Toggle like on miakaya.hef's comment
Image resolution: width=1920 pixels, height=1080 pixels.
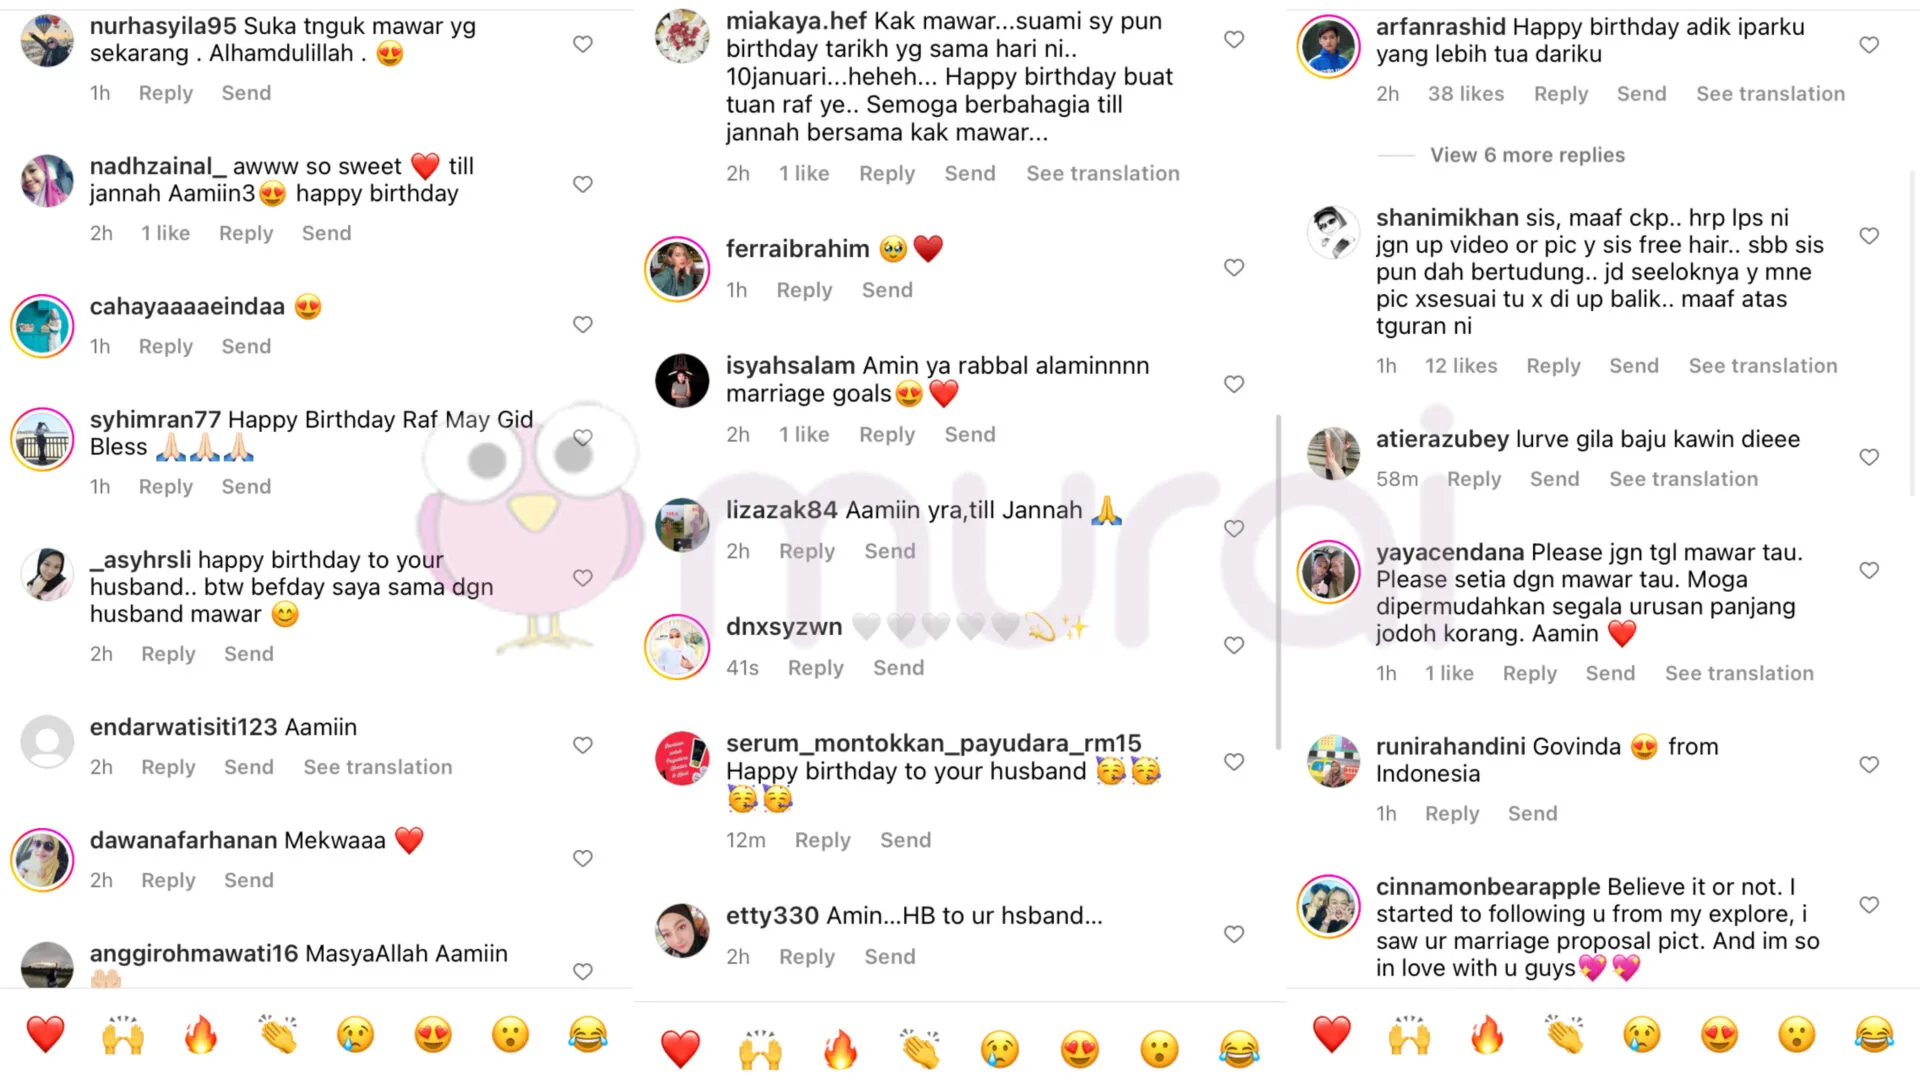(x=1234, y=39)
